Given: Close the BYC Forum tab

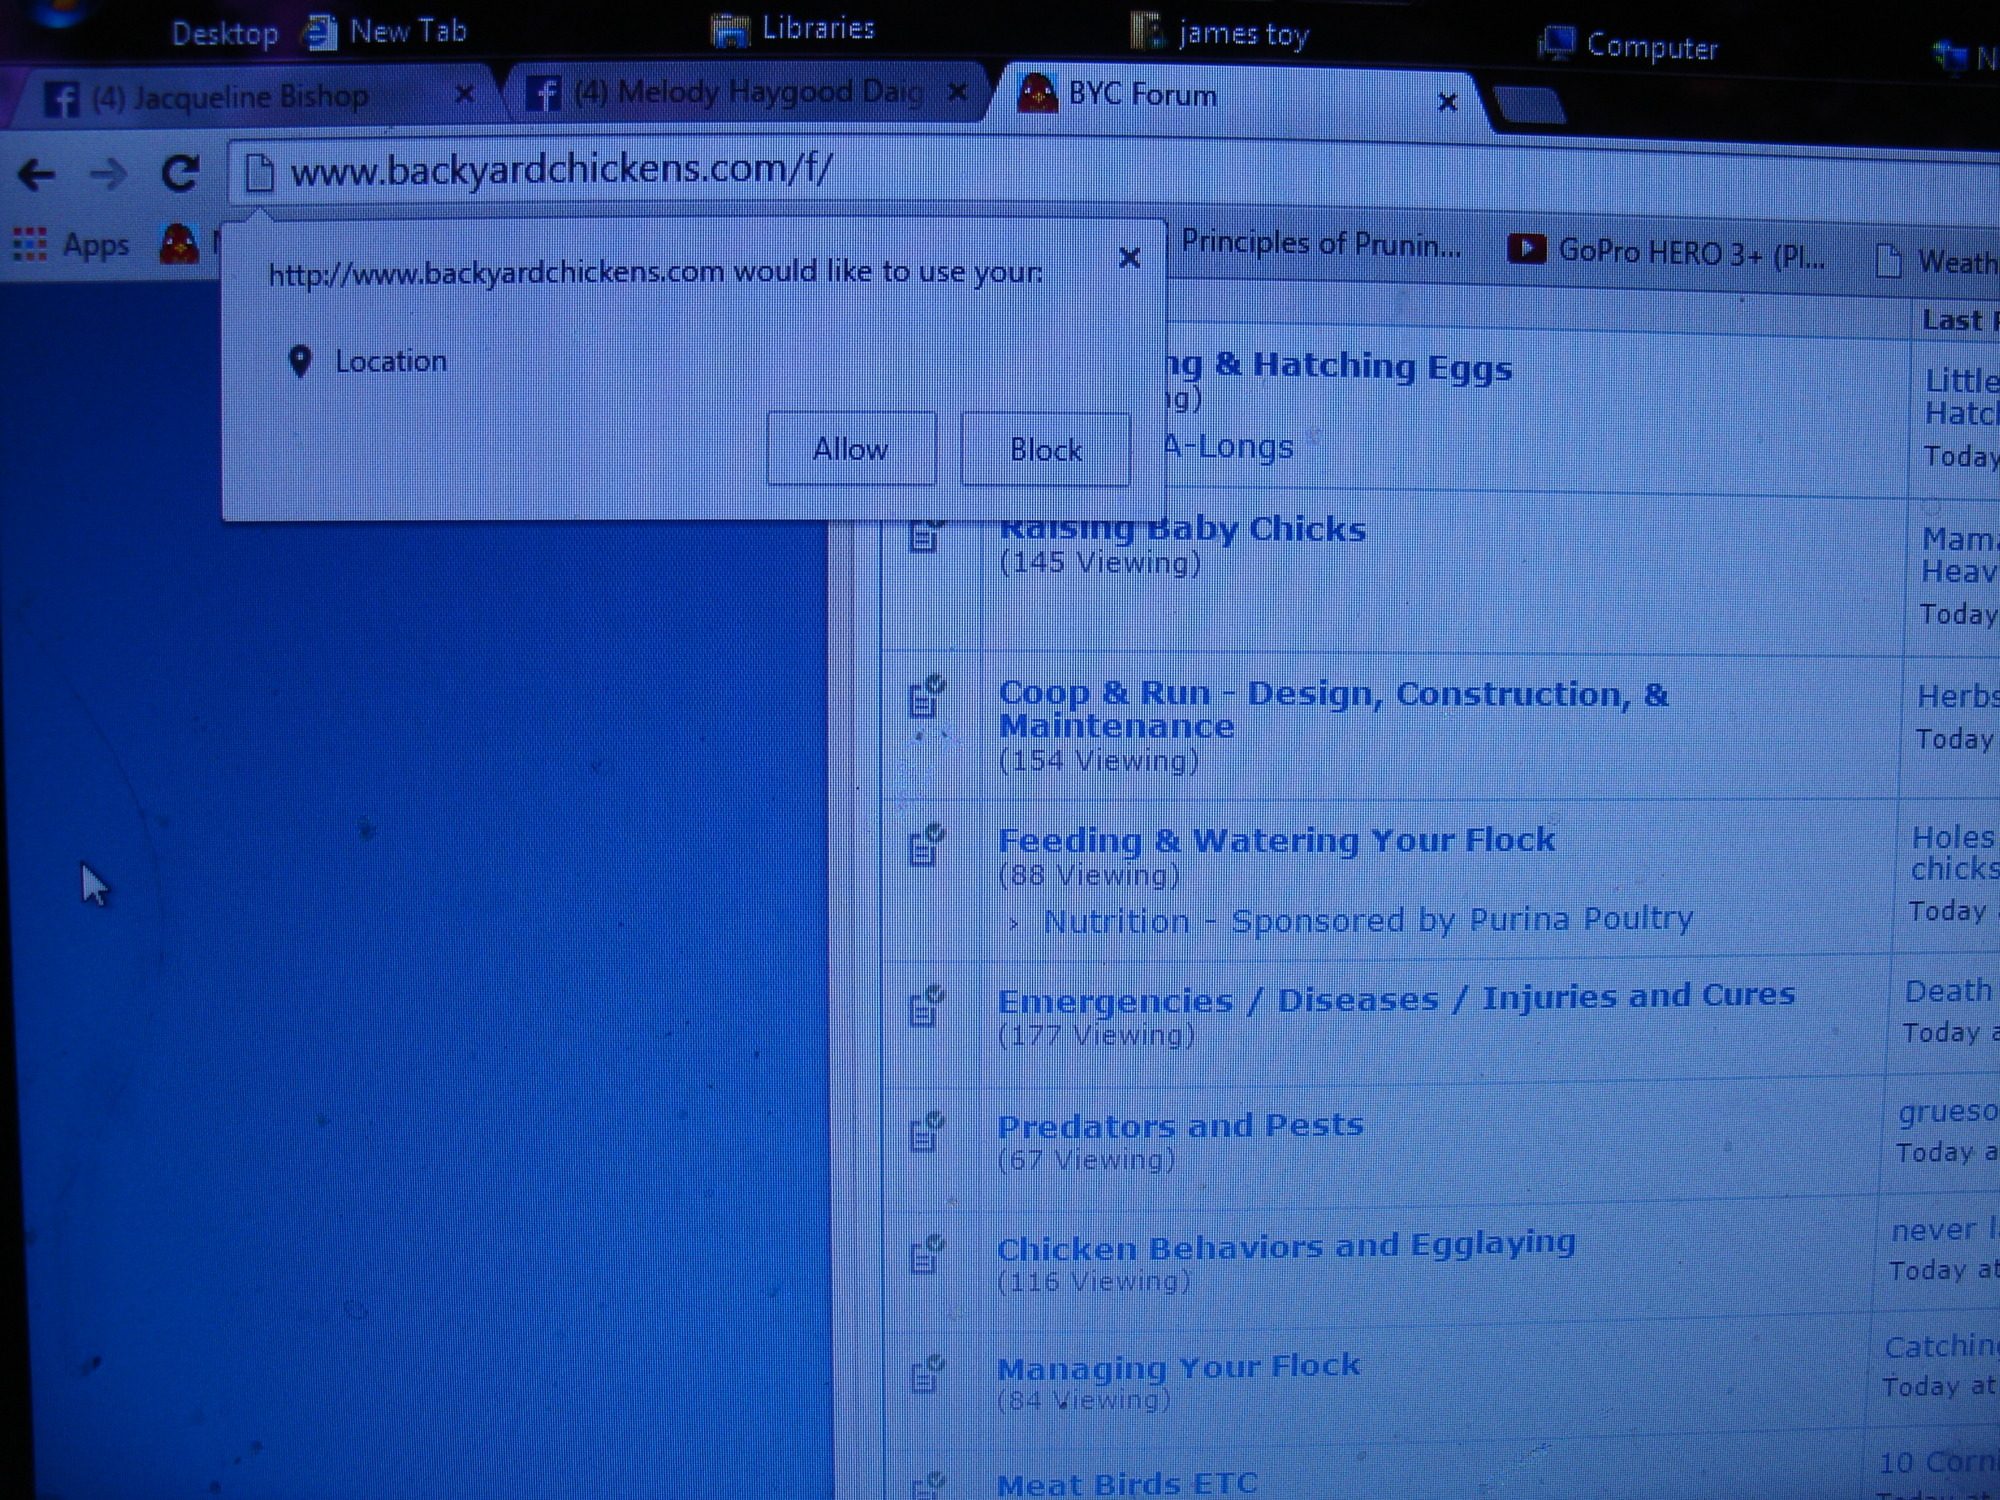Looking at the screenshot, I should click(x=1446, y=102).
